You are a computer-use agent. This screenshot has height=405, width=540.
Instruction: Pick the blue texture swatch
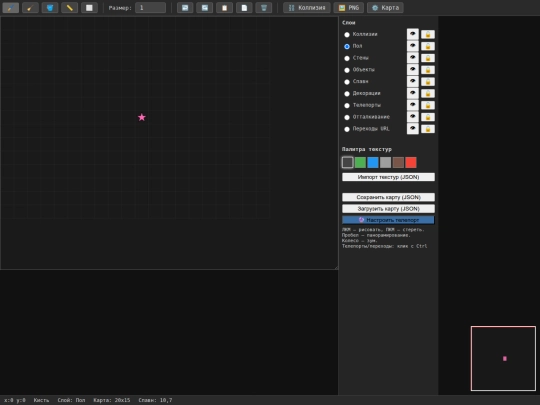click(373, 162)
